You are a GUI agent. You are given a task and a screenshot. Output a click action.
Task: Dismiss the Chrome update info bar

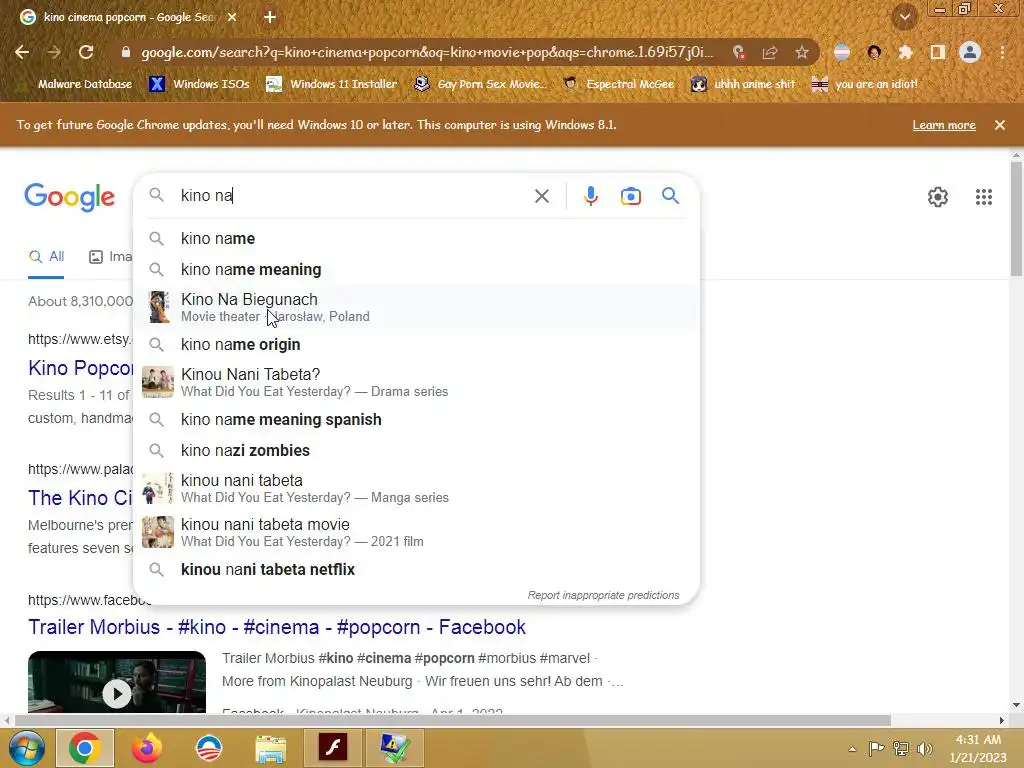click(1000, 125)
